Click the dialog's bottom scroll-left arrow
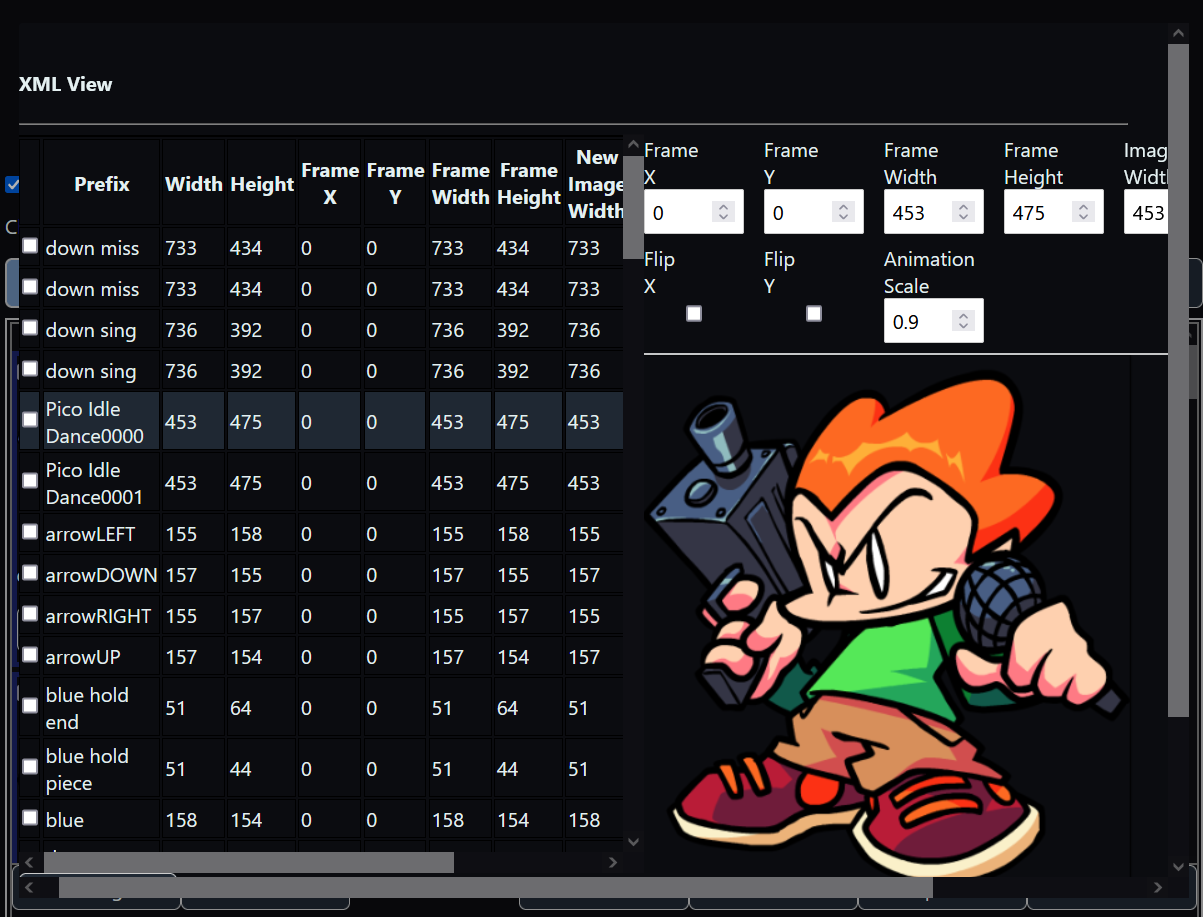 click(x=29, y=887)
